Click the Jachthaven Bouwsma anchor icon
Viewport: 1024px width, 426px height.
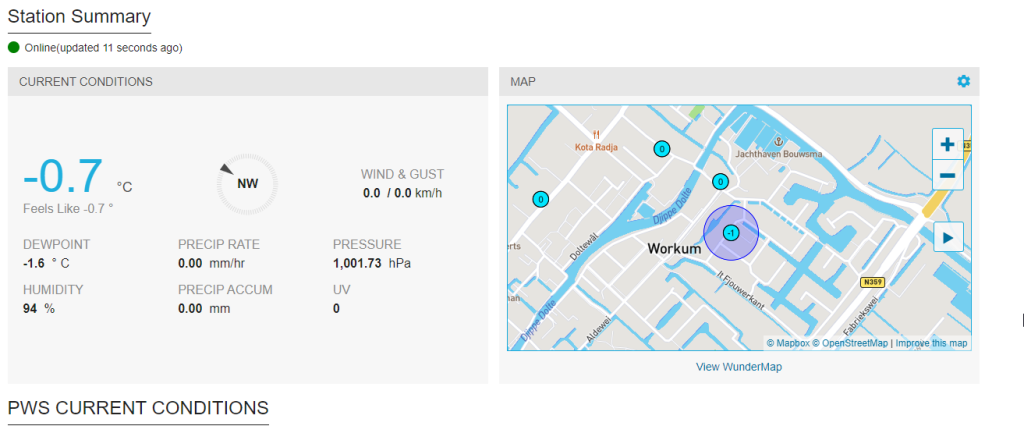778,142
